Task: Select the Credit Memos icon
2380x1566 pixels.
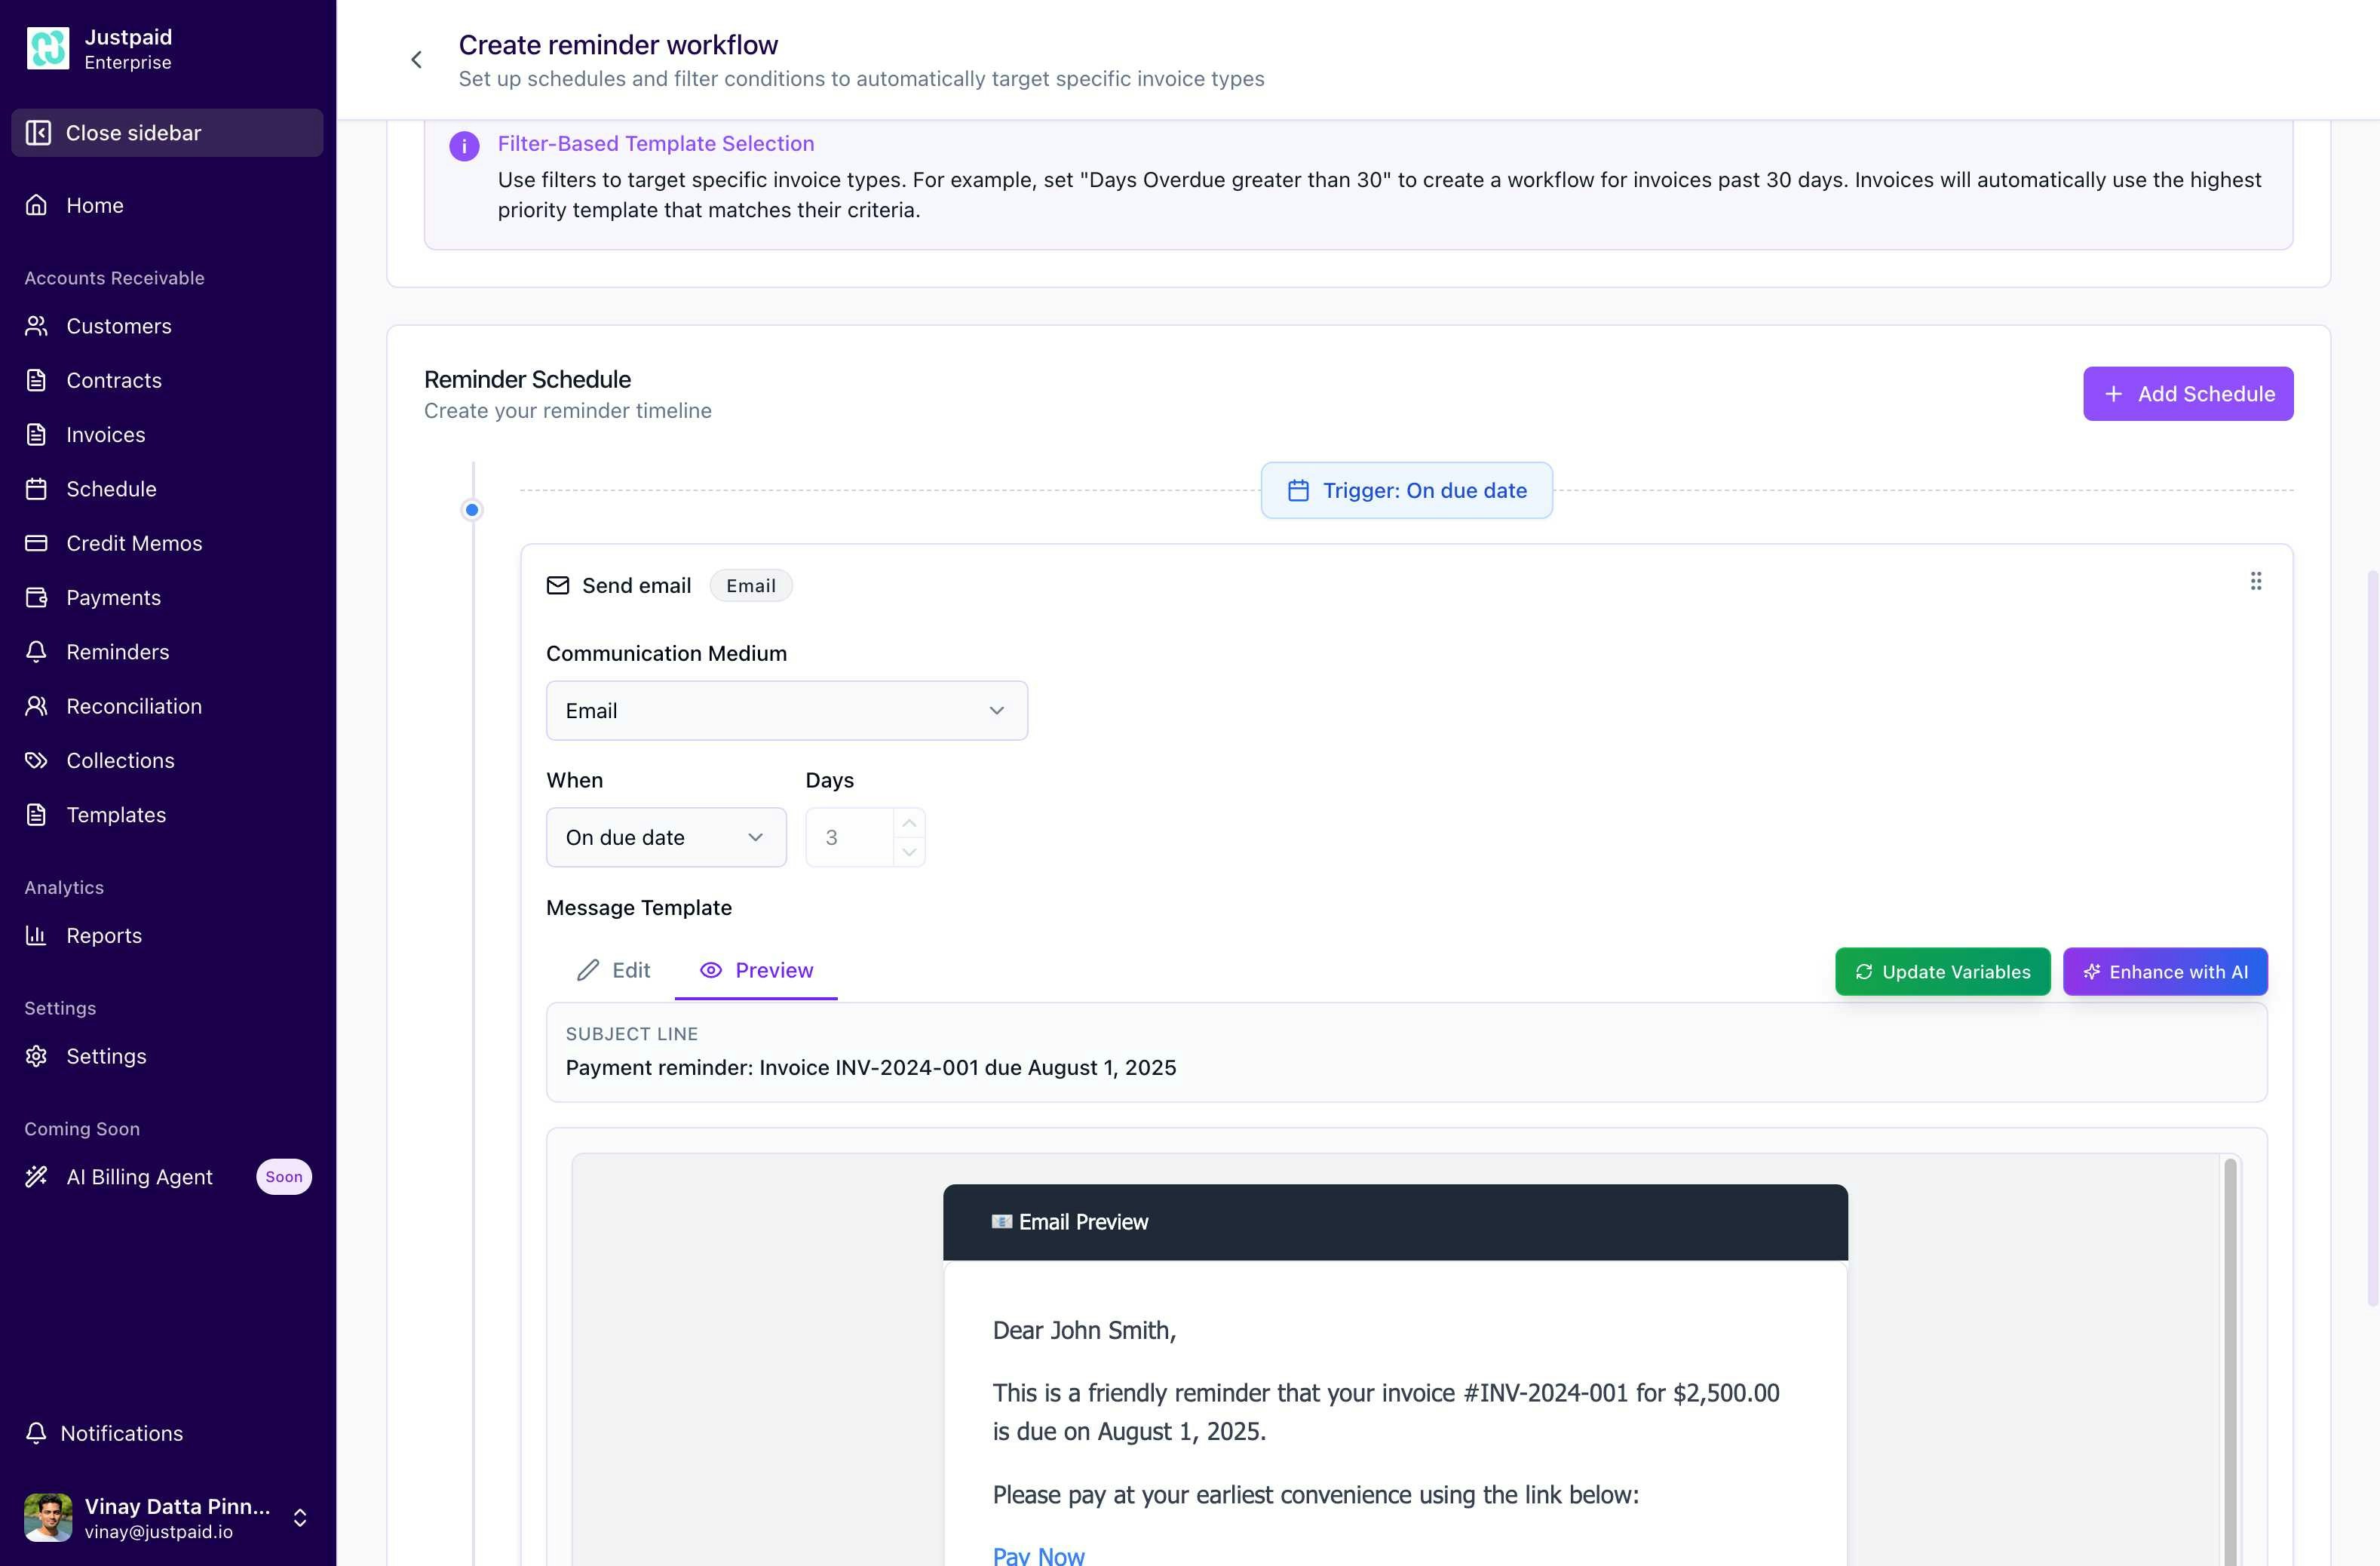Action: [x=37, y=542]
